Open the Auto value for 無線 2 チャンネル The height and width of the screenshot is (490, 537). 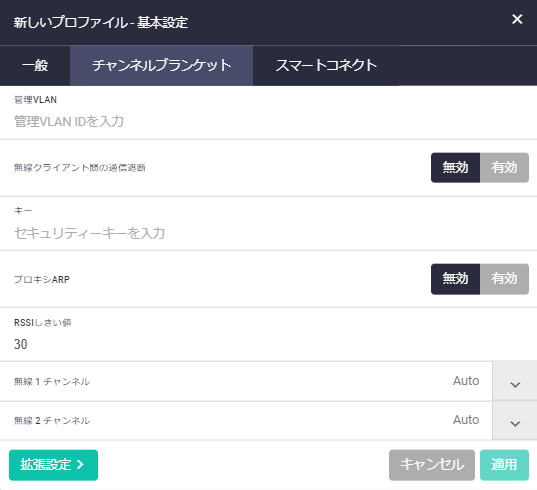[466, 420]
